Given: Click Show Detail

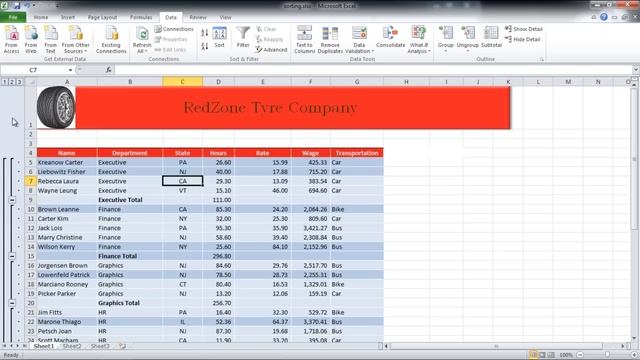Looking at the screenshot, I should [524, 29].
